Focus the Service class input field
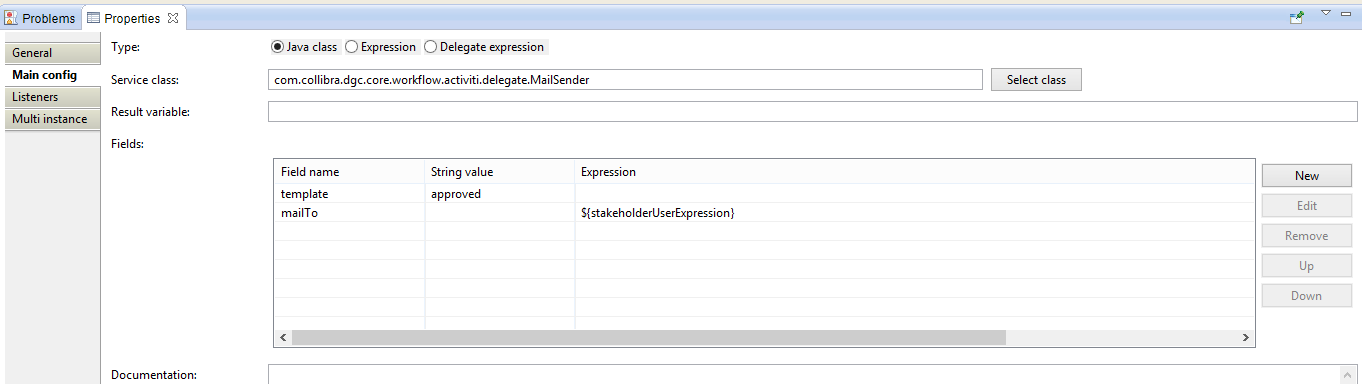The image size is (1362, 384). 625,80
